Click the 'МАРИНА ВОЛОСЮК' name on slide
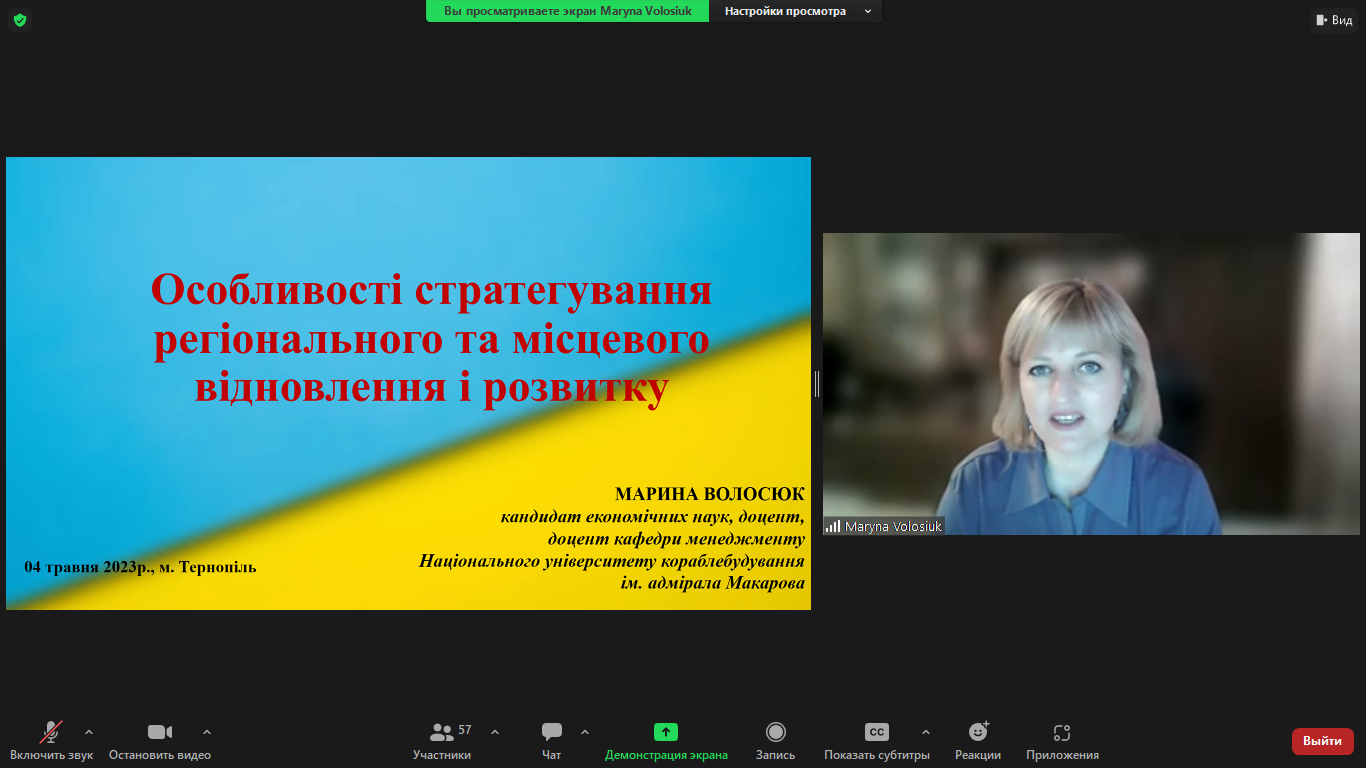This screenshot has height=768, width=1366. [710, 495]
